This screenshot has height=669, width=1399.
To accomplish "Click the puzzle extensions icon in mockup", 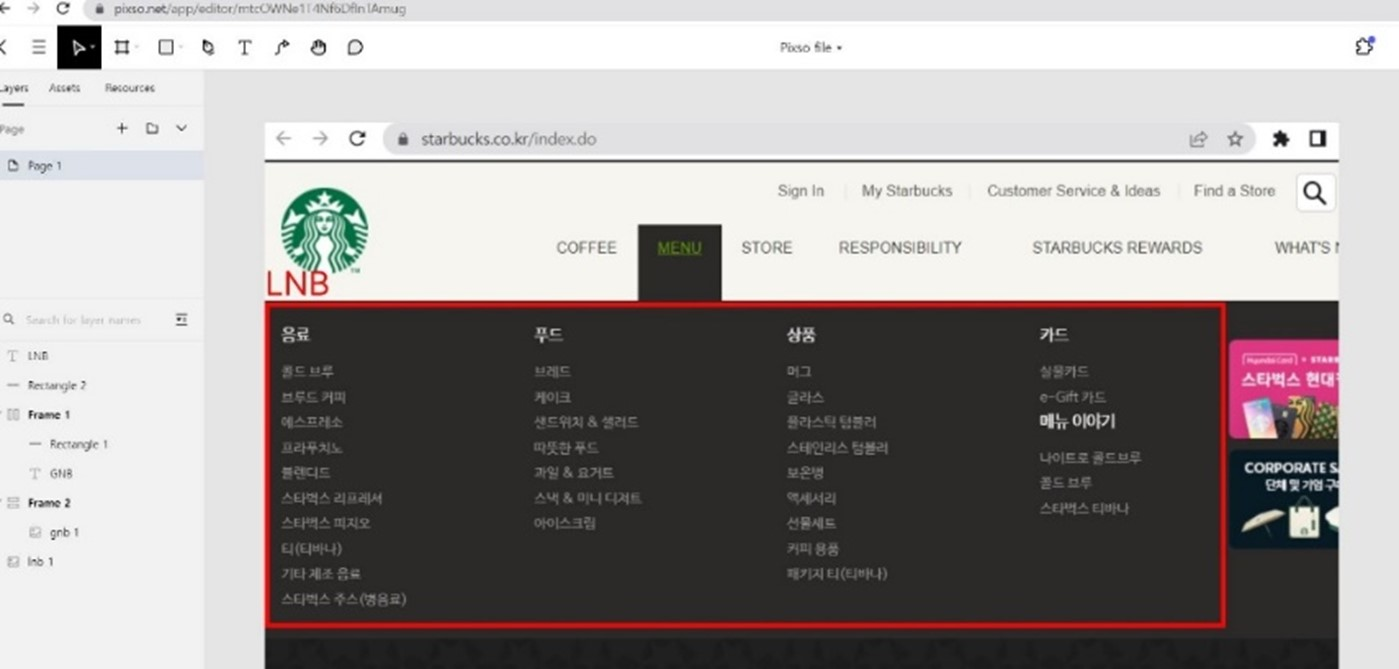I will [1280, 139].
